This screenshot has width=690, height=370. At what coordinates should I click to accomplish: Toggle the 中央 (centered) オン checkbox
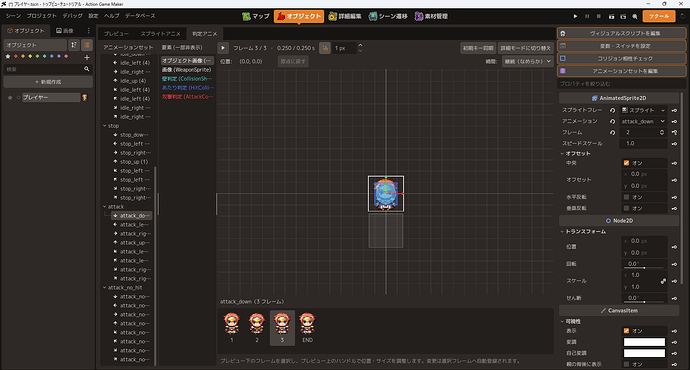[x=626, y=163]
